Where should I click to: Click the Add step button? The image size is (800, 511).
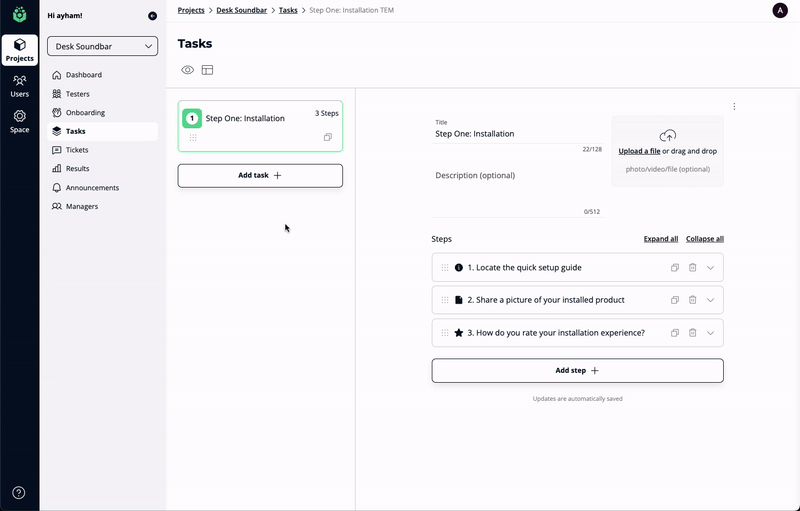tap(578, 371)
